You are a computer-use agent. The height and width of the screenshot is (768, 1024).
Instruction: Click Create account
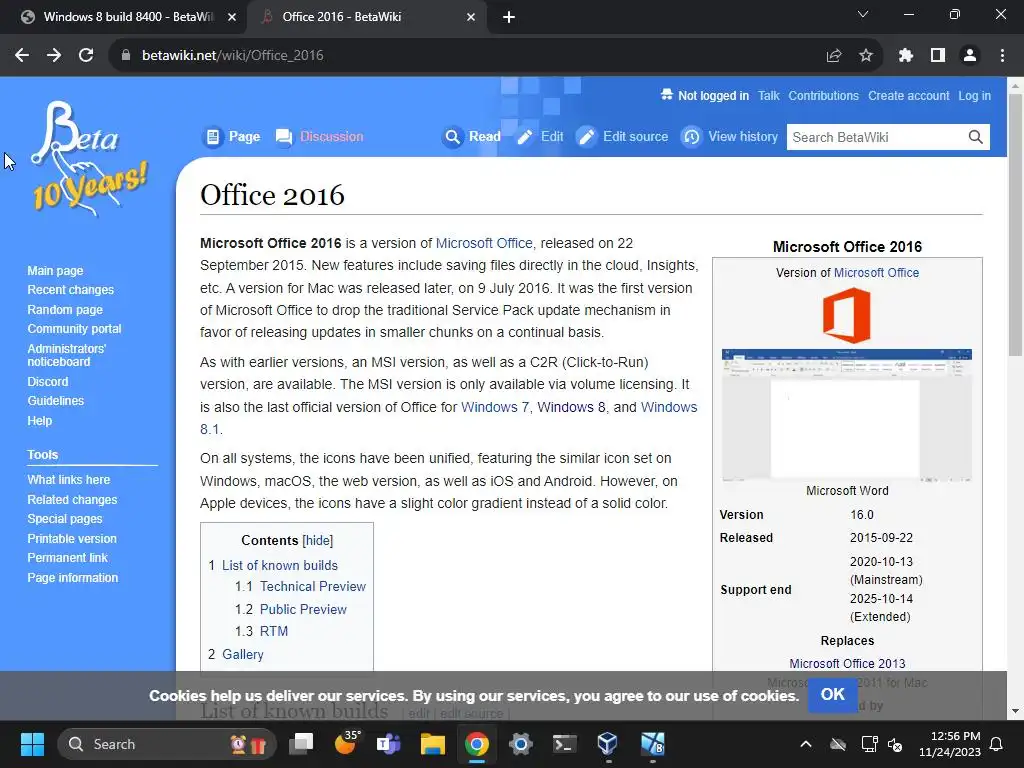click(908, 95)
